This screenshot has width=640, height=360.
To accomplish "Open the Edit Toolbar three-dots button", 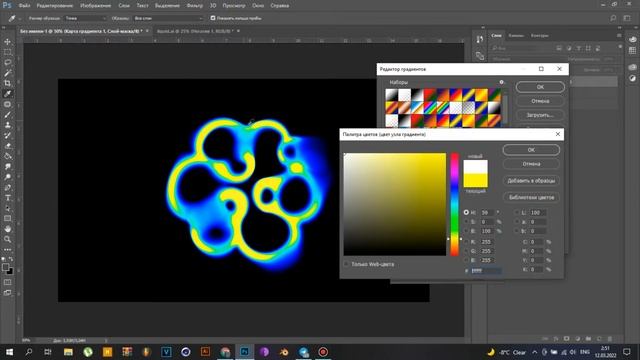I will point(7,250).
